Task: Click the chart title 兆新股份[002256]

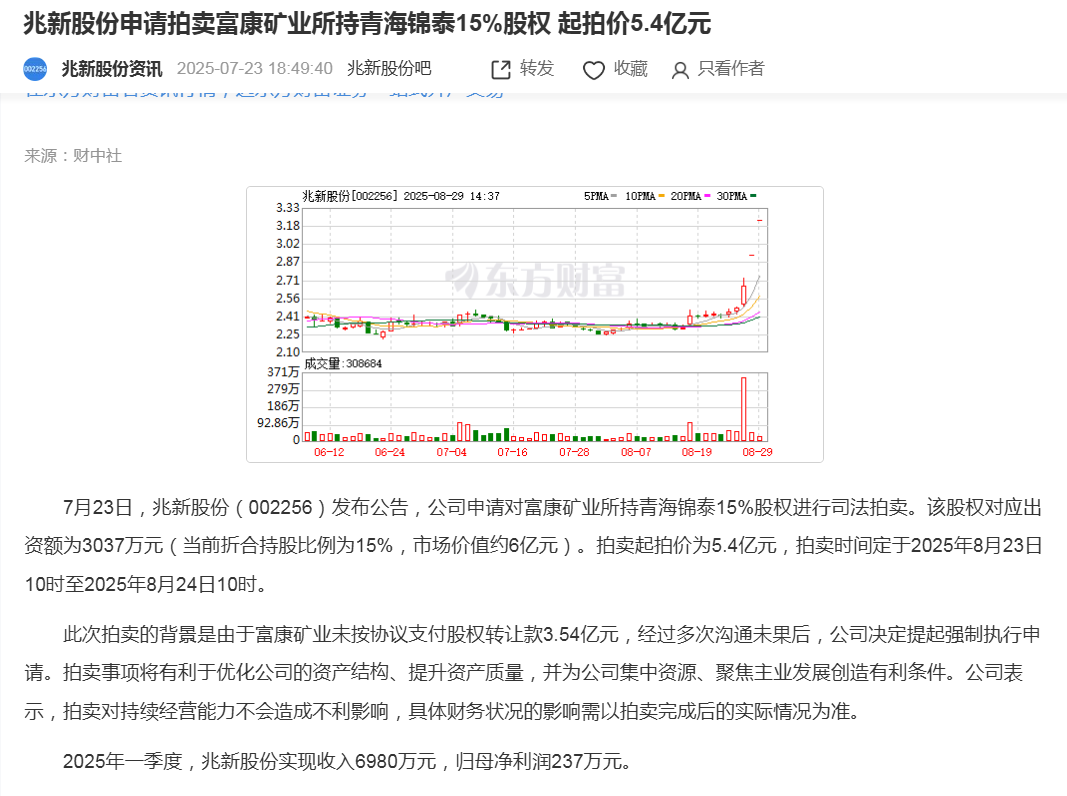Action: (x=350, y=196)
